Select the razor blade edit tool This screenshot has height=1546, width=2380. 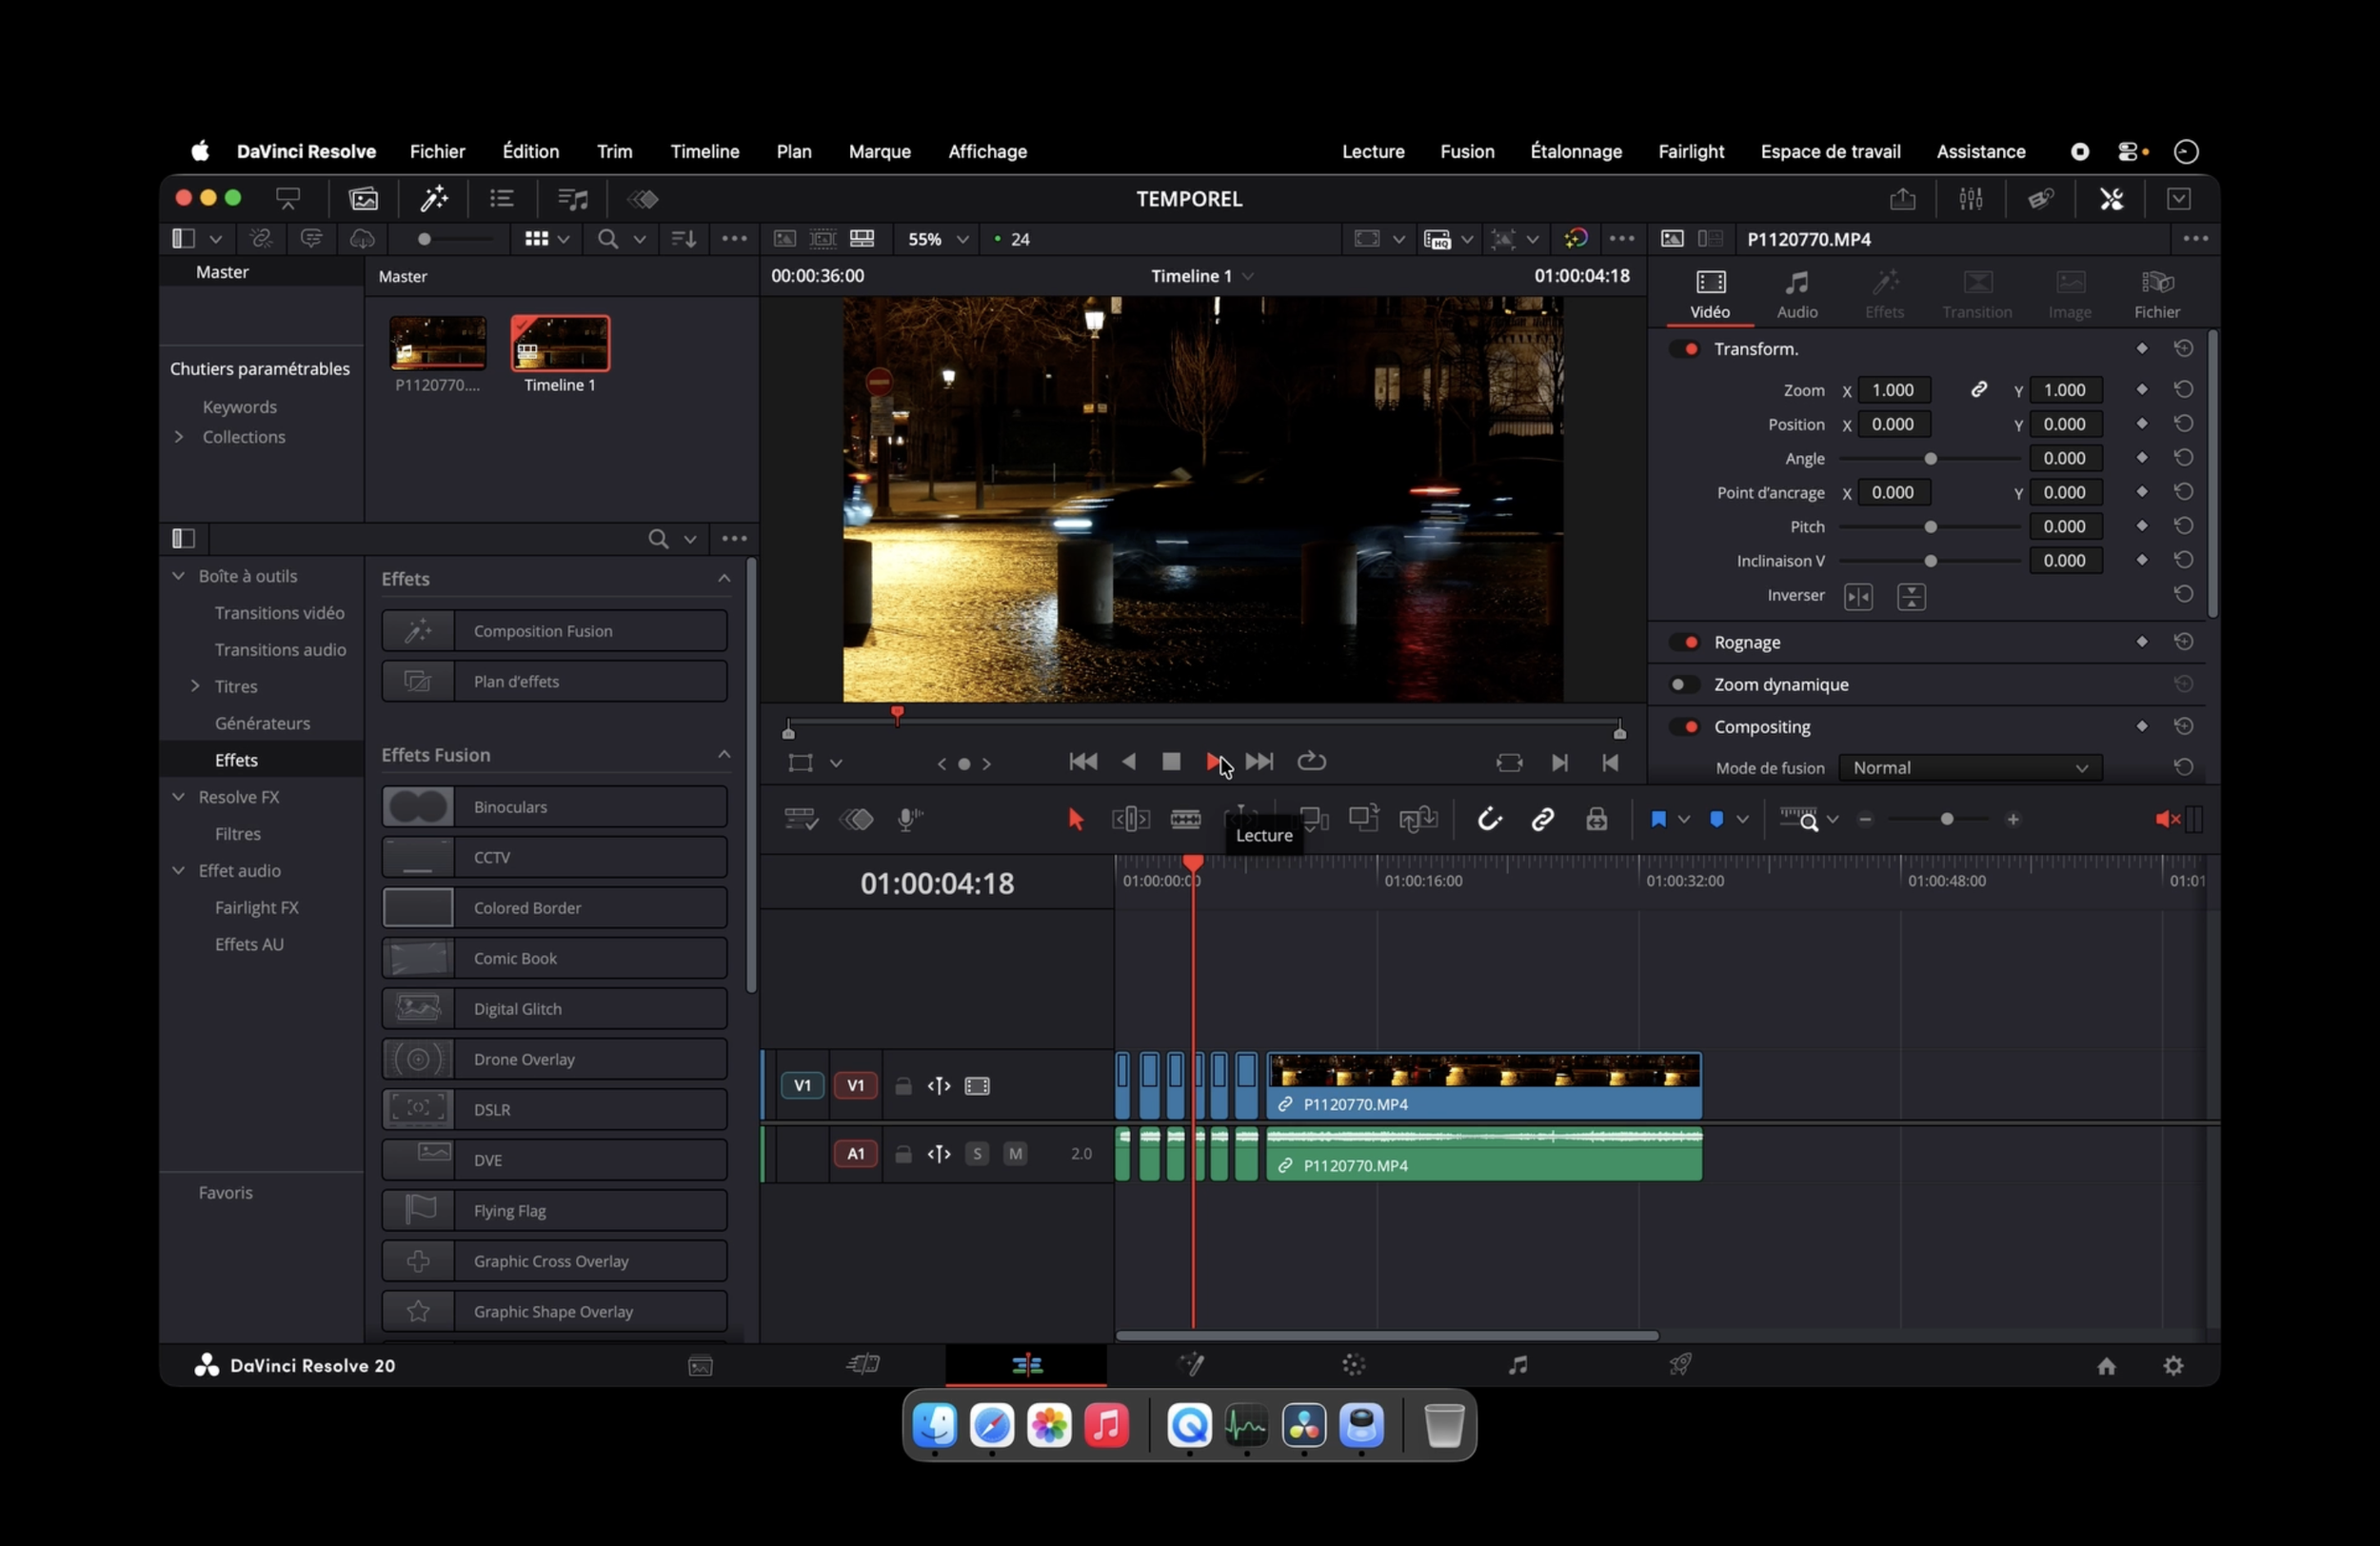pyautogui.click(x=1185, y=820)
